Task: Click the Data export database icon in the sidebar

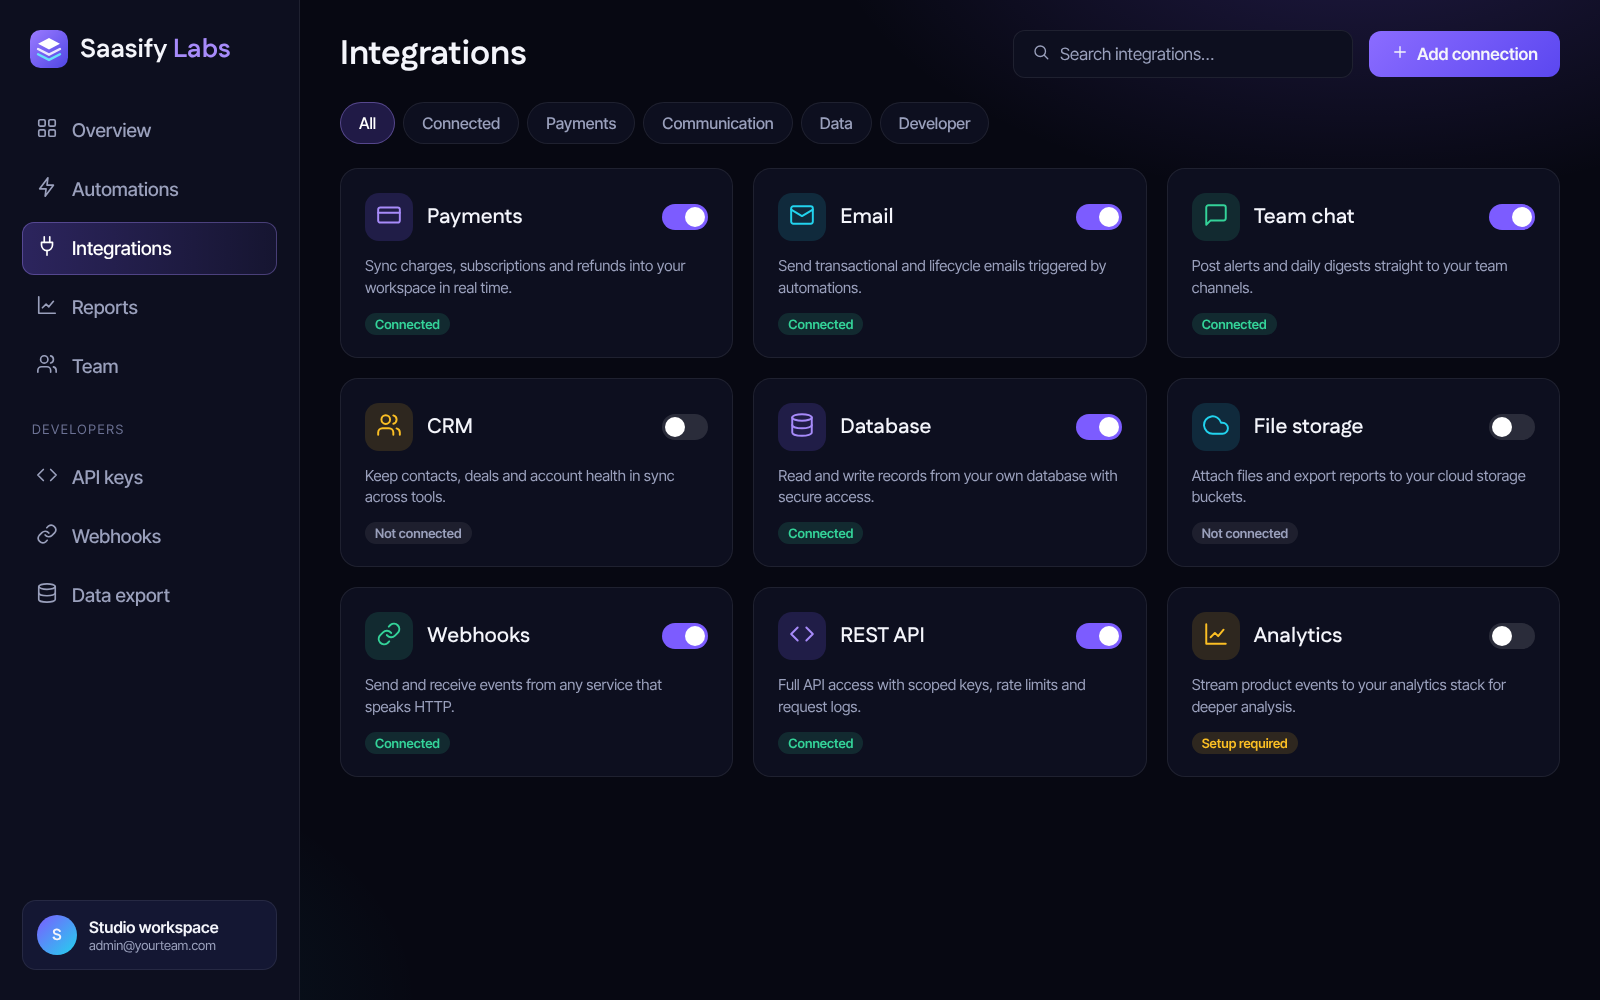Action: pos(47,594)
